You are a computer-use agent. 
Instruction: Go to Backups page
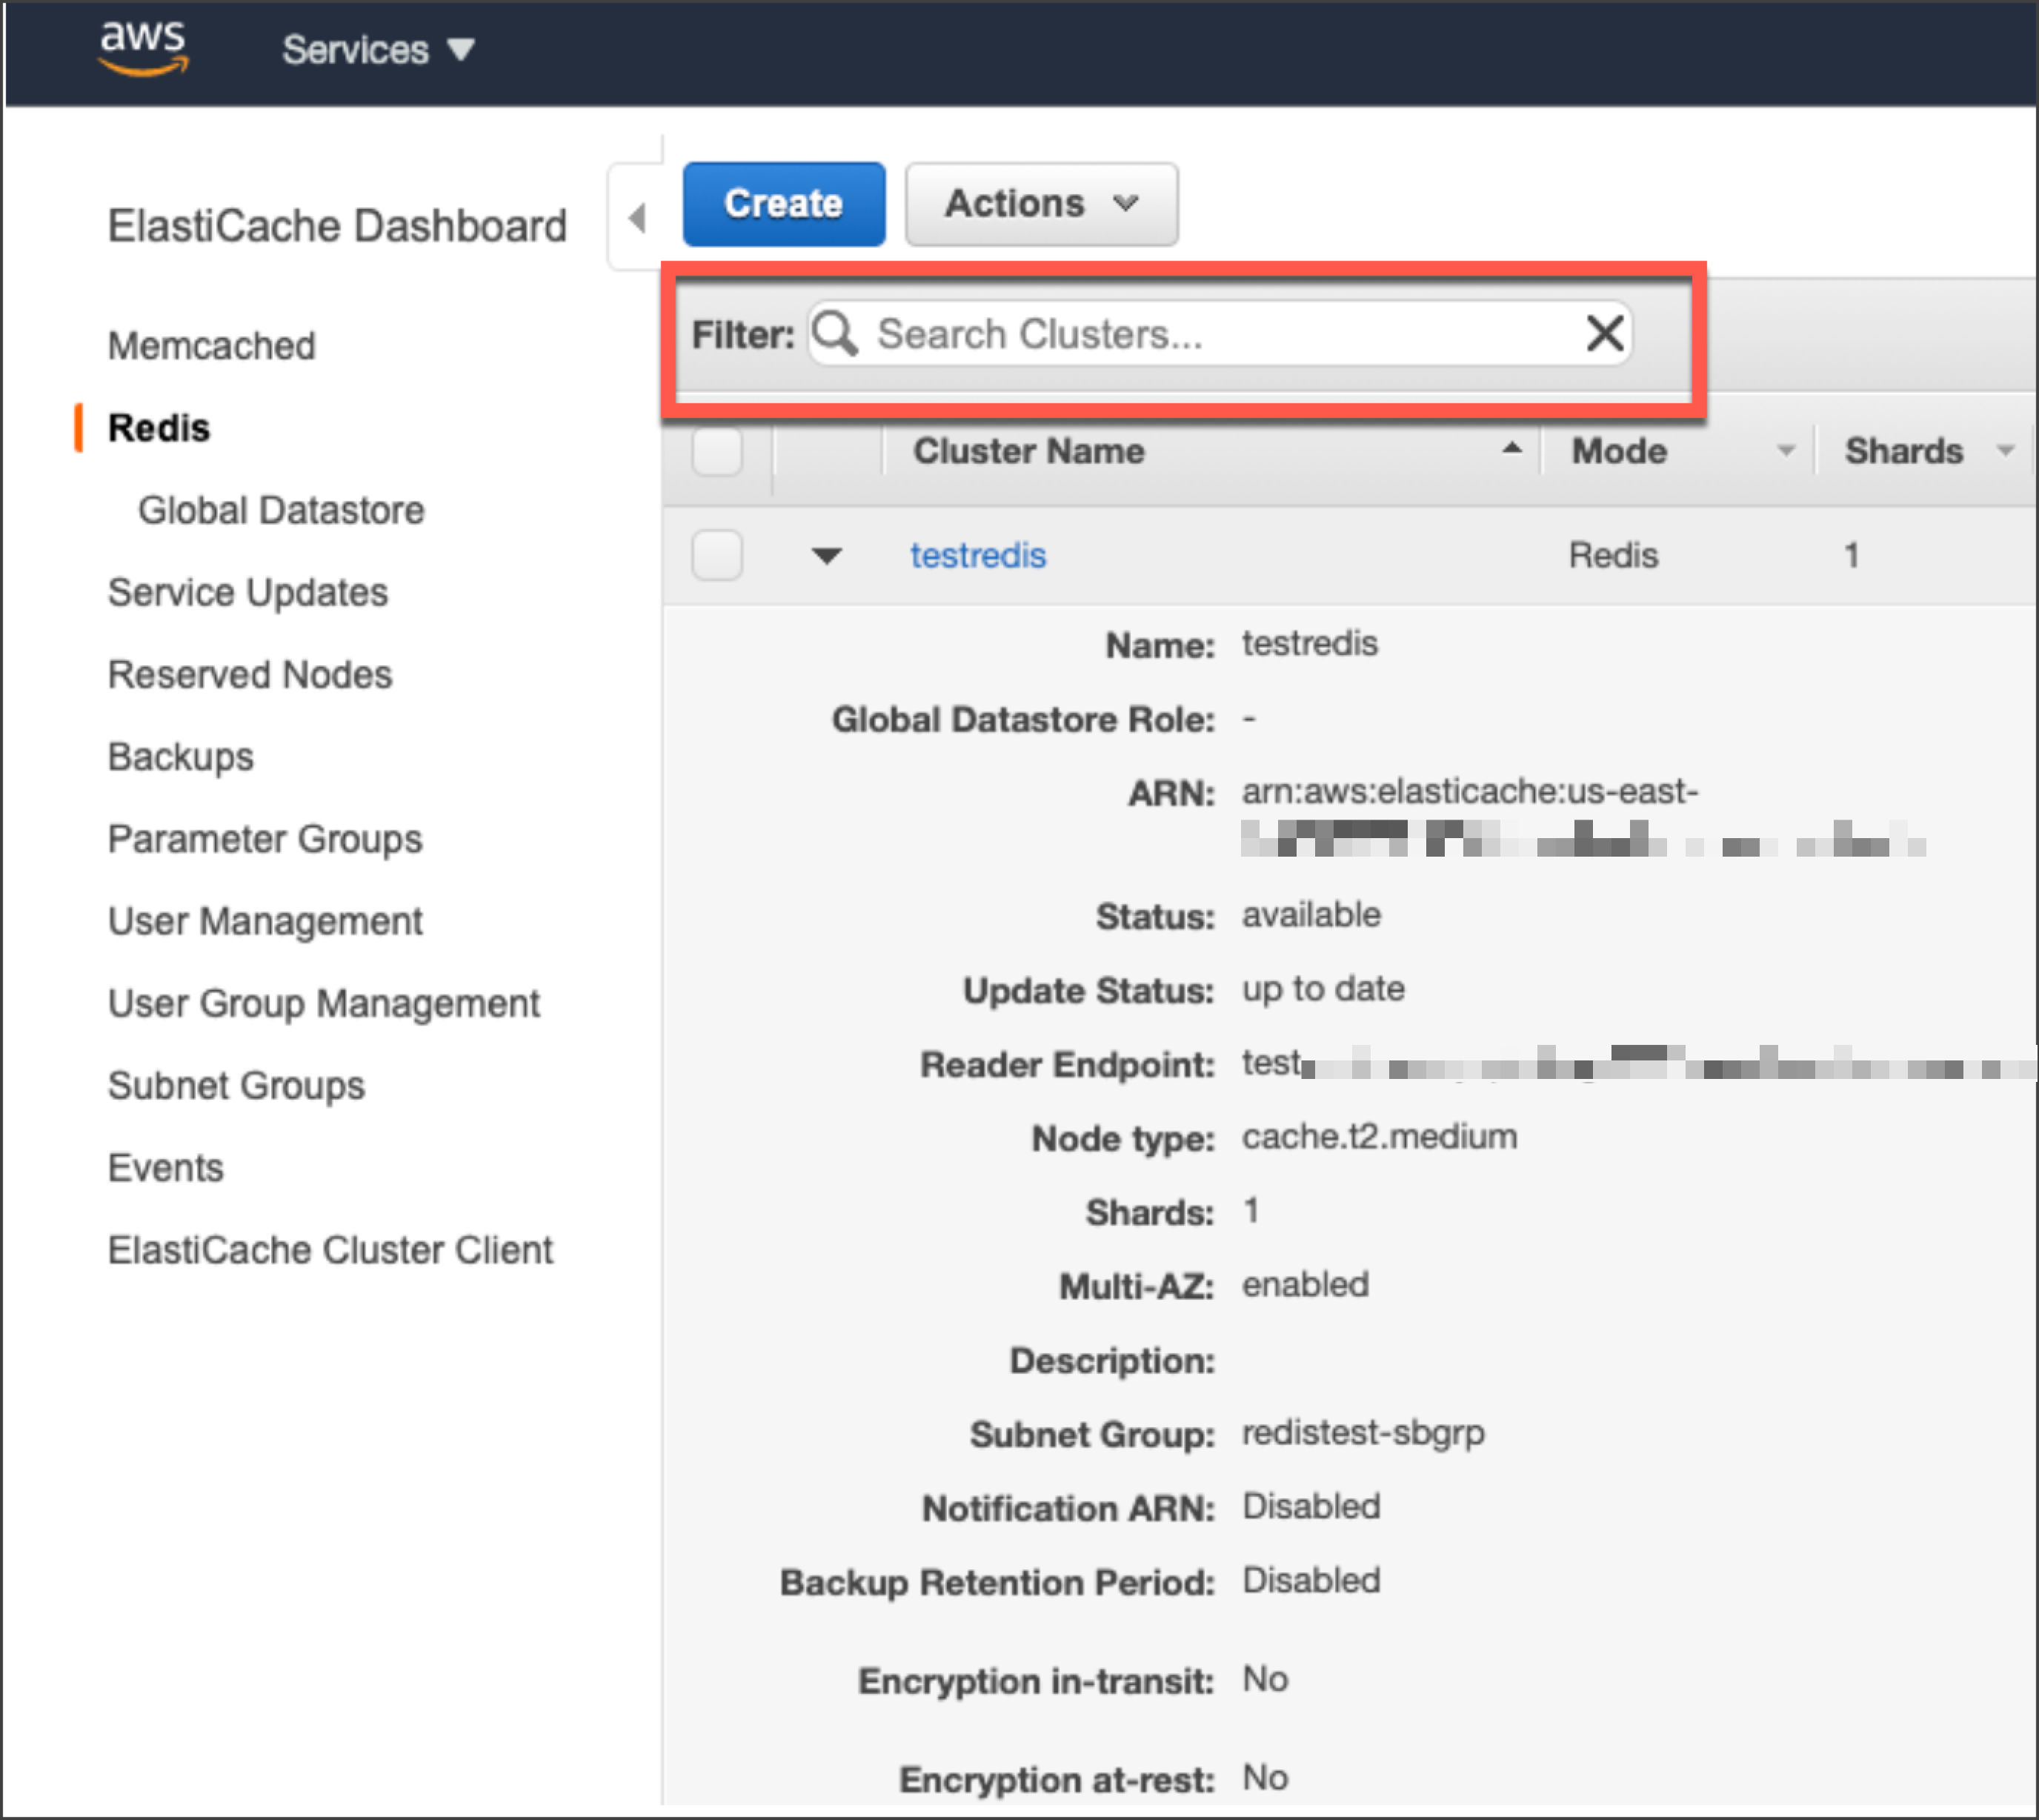pyautogui.click(x=181, y=757)
